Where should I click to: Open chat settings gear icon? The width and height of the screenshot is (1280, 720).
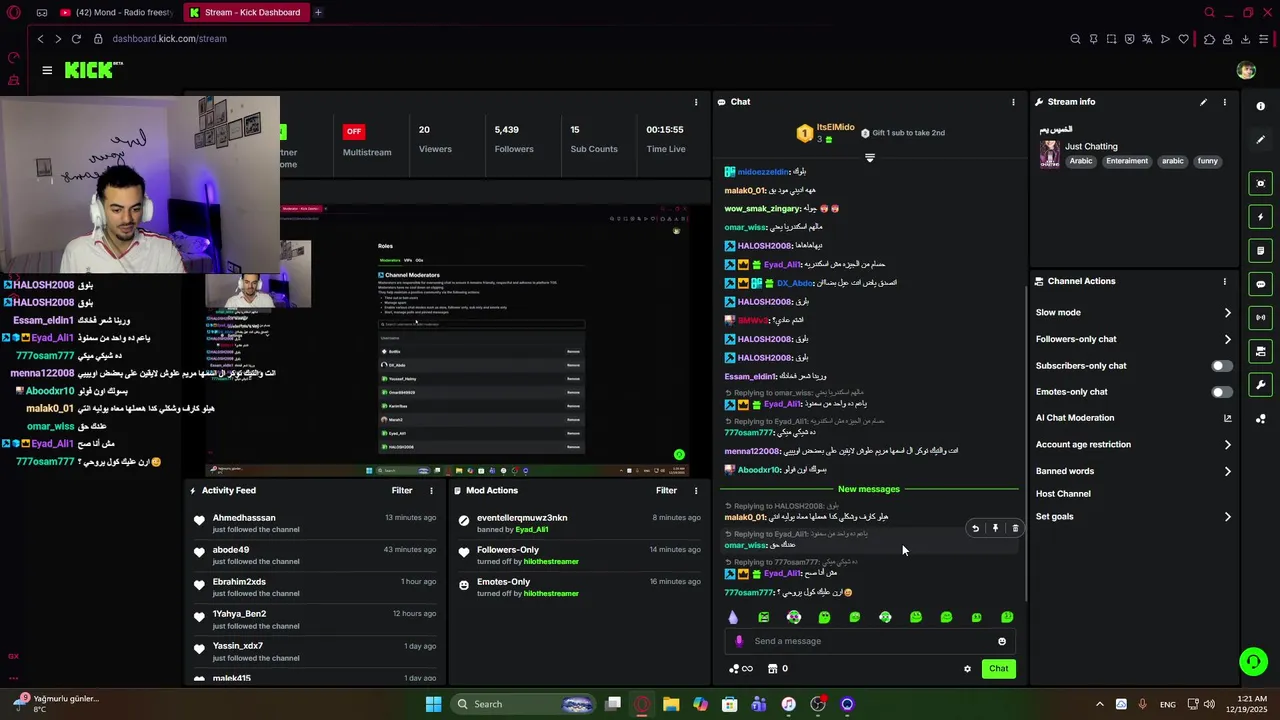967,669
